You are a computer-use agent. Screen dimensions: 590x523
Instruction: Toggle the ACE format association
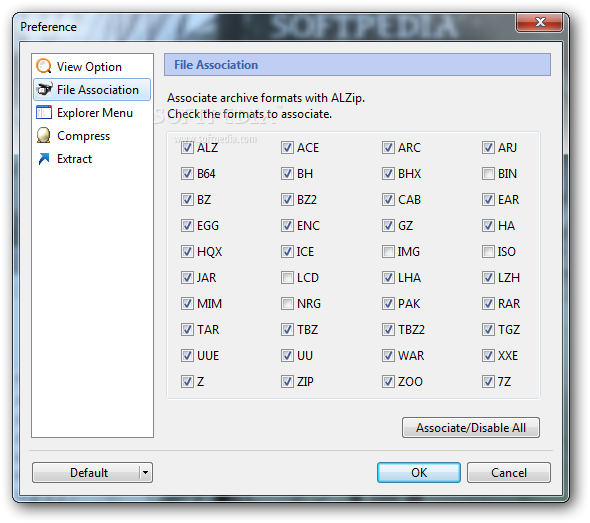pos(287,147)
